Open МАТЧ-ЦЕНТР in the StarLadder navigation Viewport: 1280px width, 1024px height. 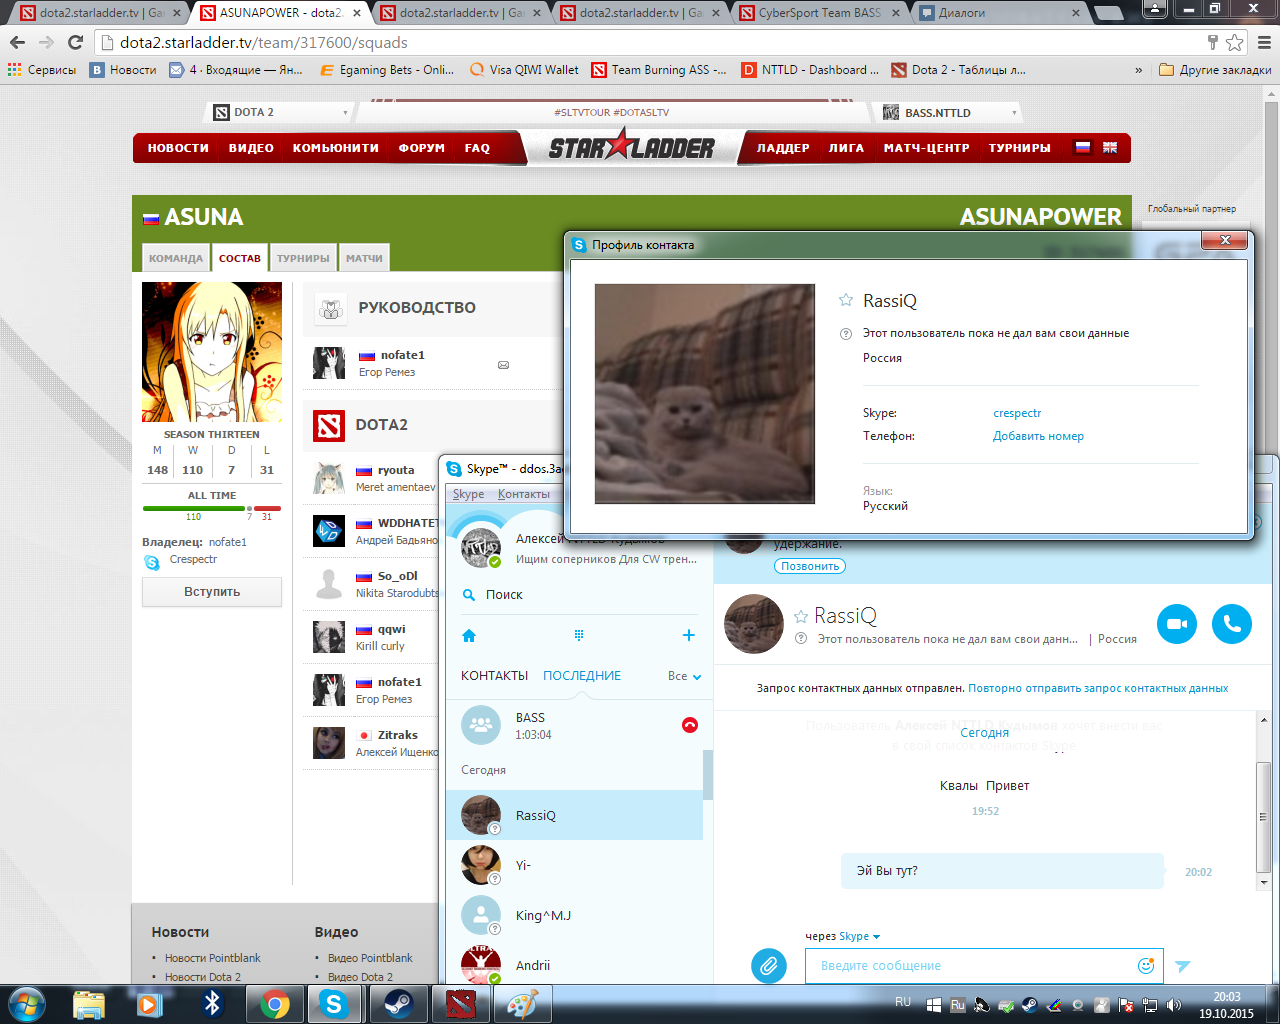tap(926, 148)
